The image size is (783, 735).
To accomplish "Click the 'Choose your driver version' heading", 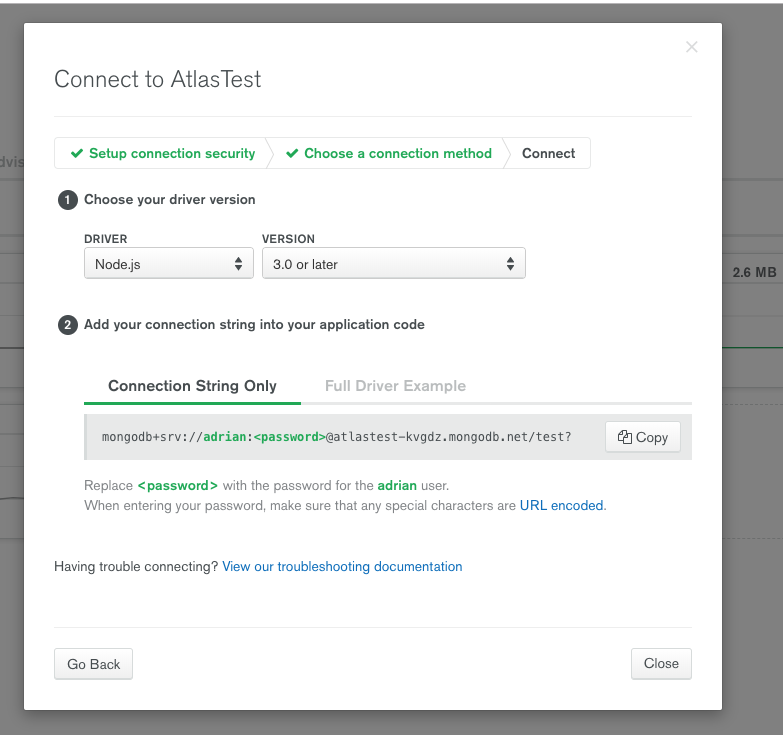I will coord(170,199).
